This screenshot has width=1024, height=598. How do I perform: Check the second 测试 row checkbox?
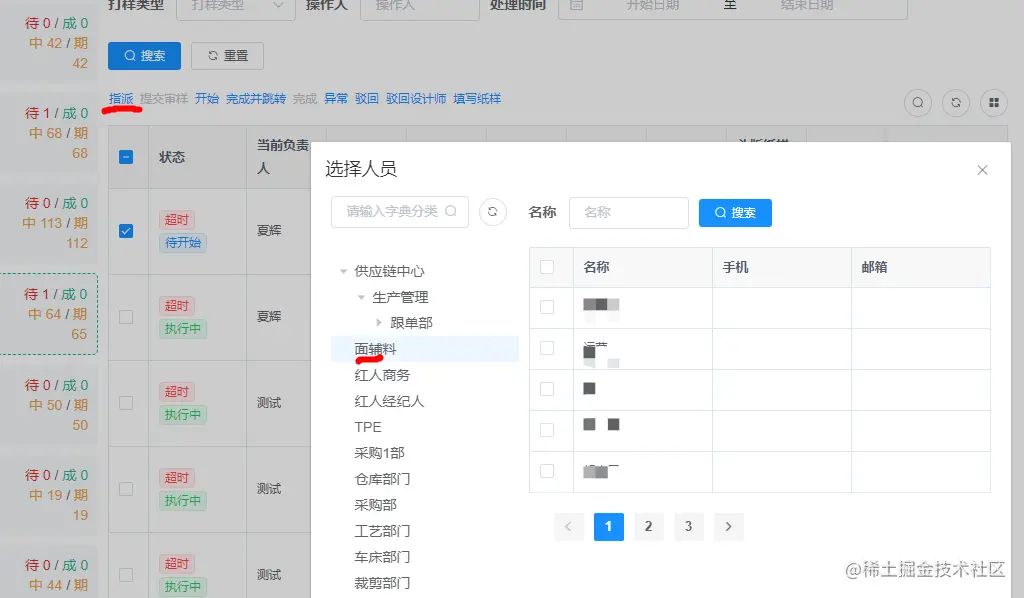[126, 489]
